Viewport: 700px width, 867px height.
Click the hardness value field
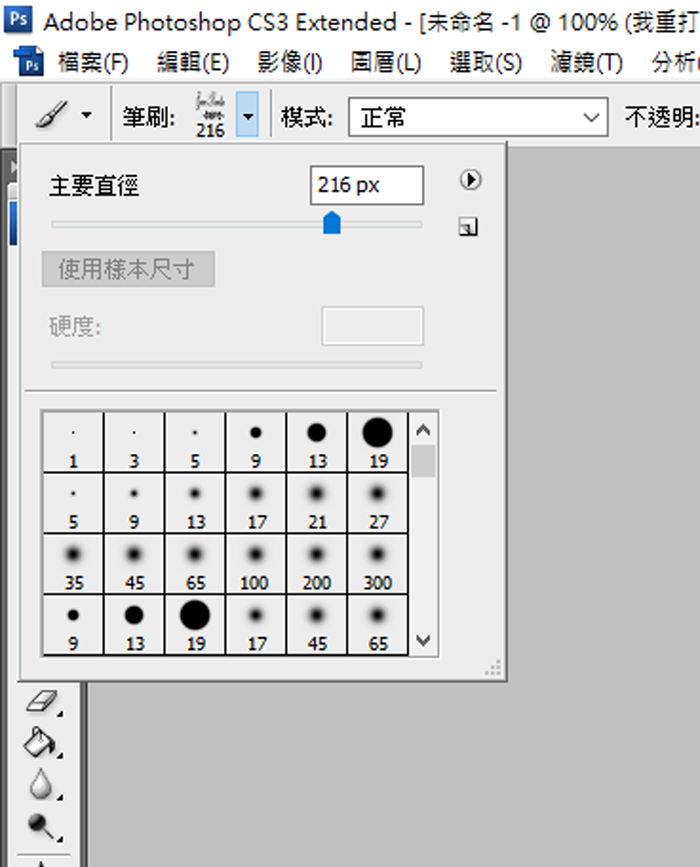(373, 326)
